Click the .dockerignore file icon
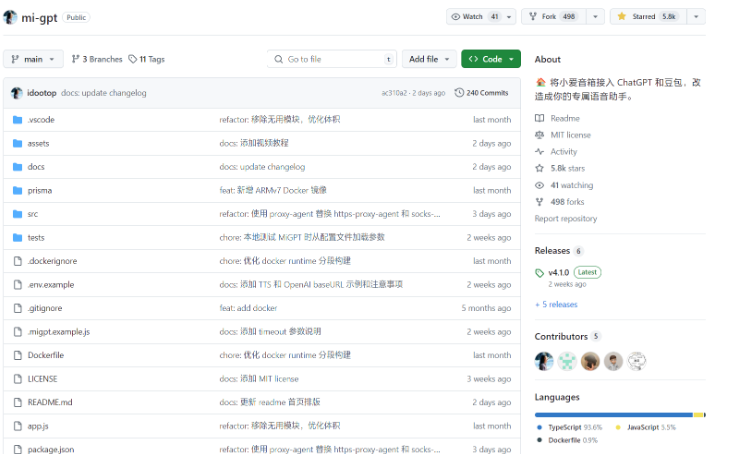This screenshot has width=756, height=454. pyautogui.click(x=18, y=261)
